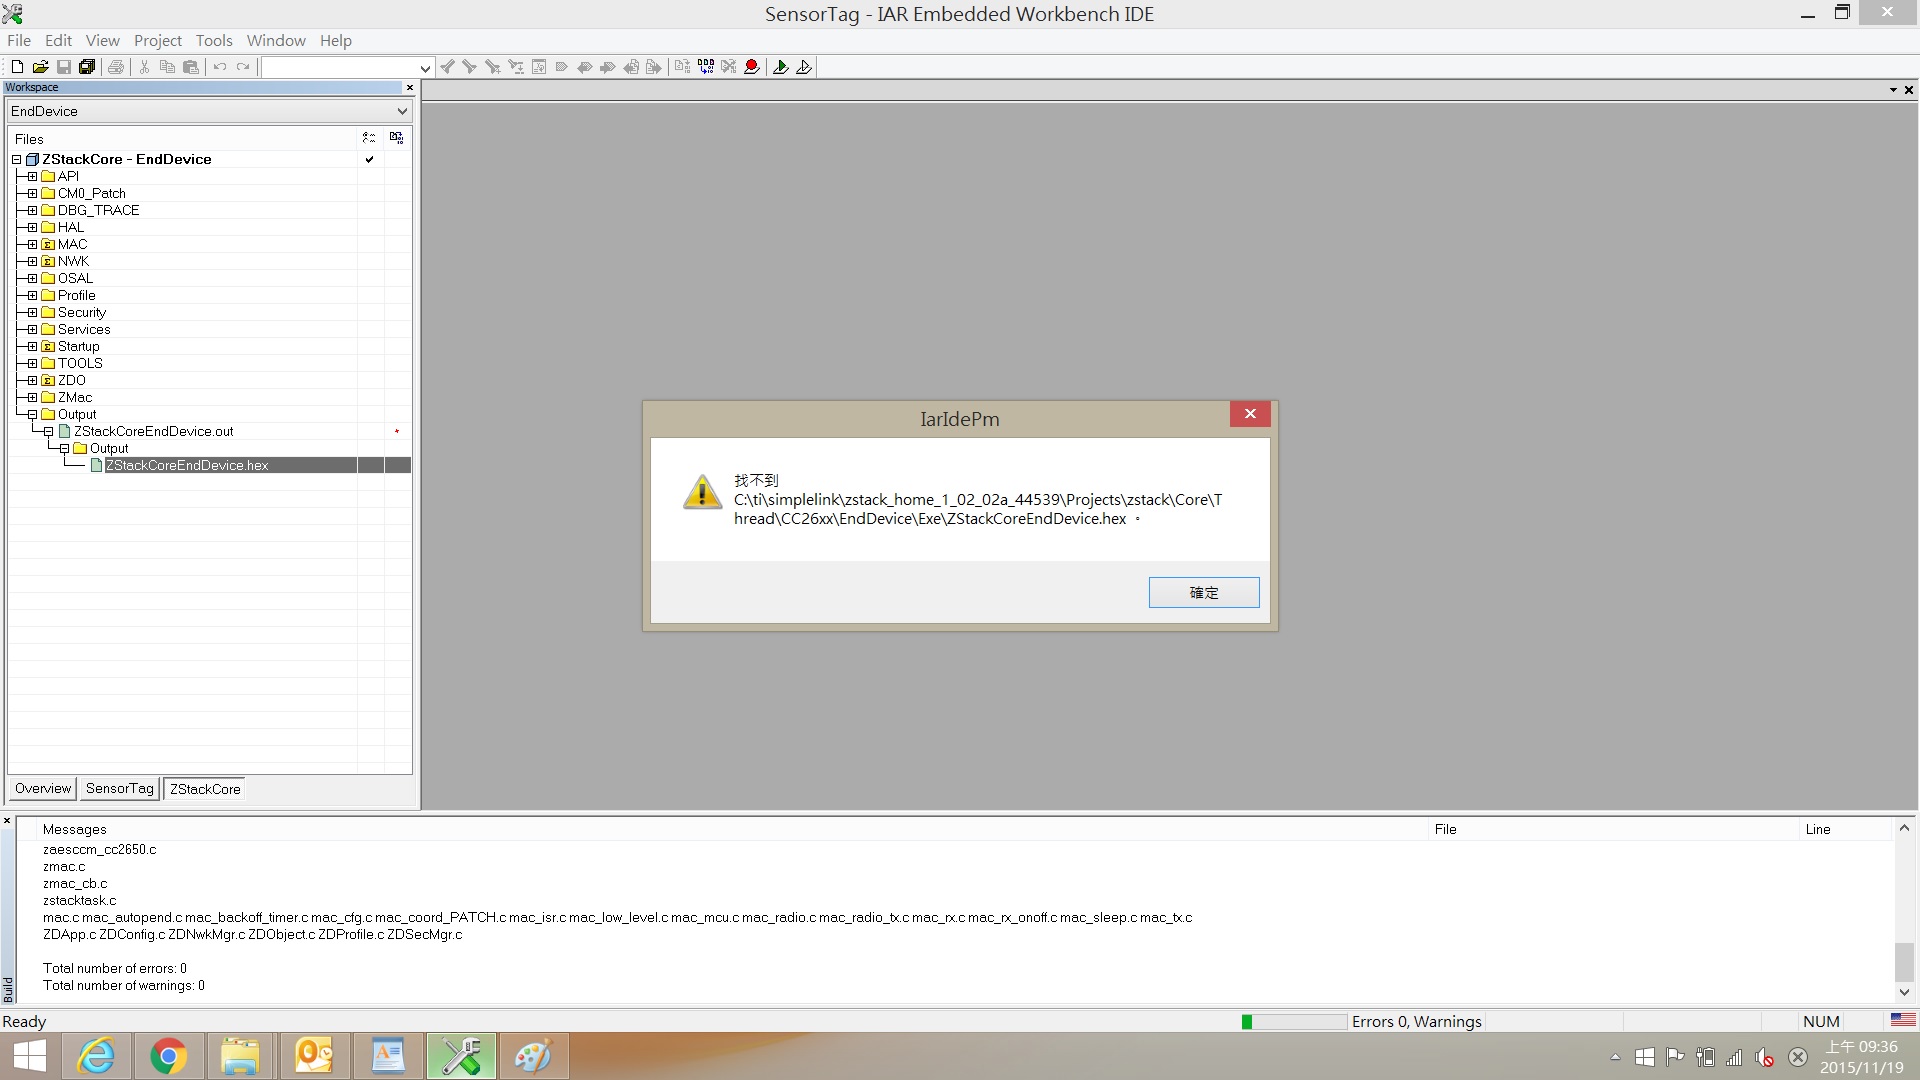Click the Messages column header

74,829
